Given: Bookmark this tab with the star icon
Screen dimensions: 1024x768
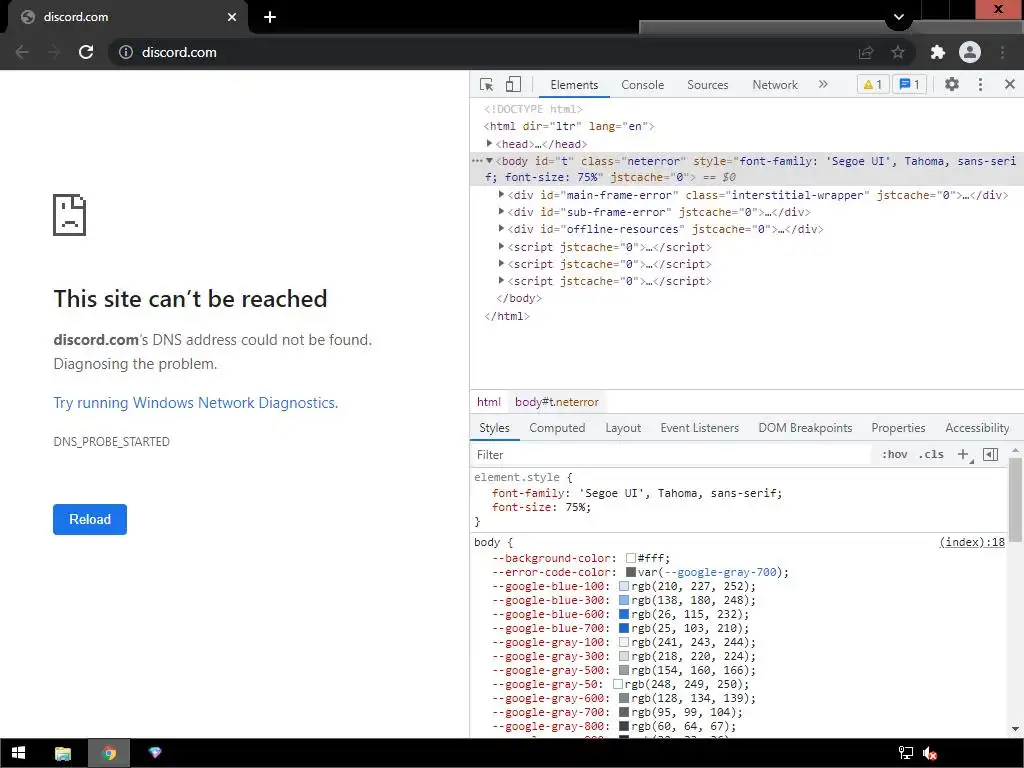Looking at the screenshot, I should tap(898, 52).
